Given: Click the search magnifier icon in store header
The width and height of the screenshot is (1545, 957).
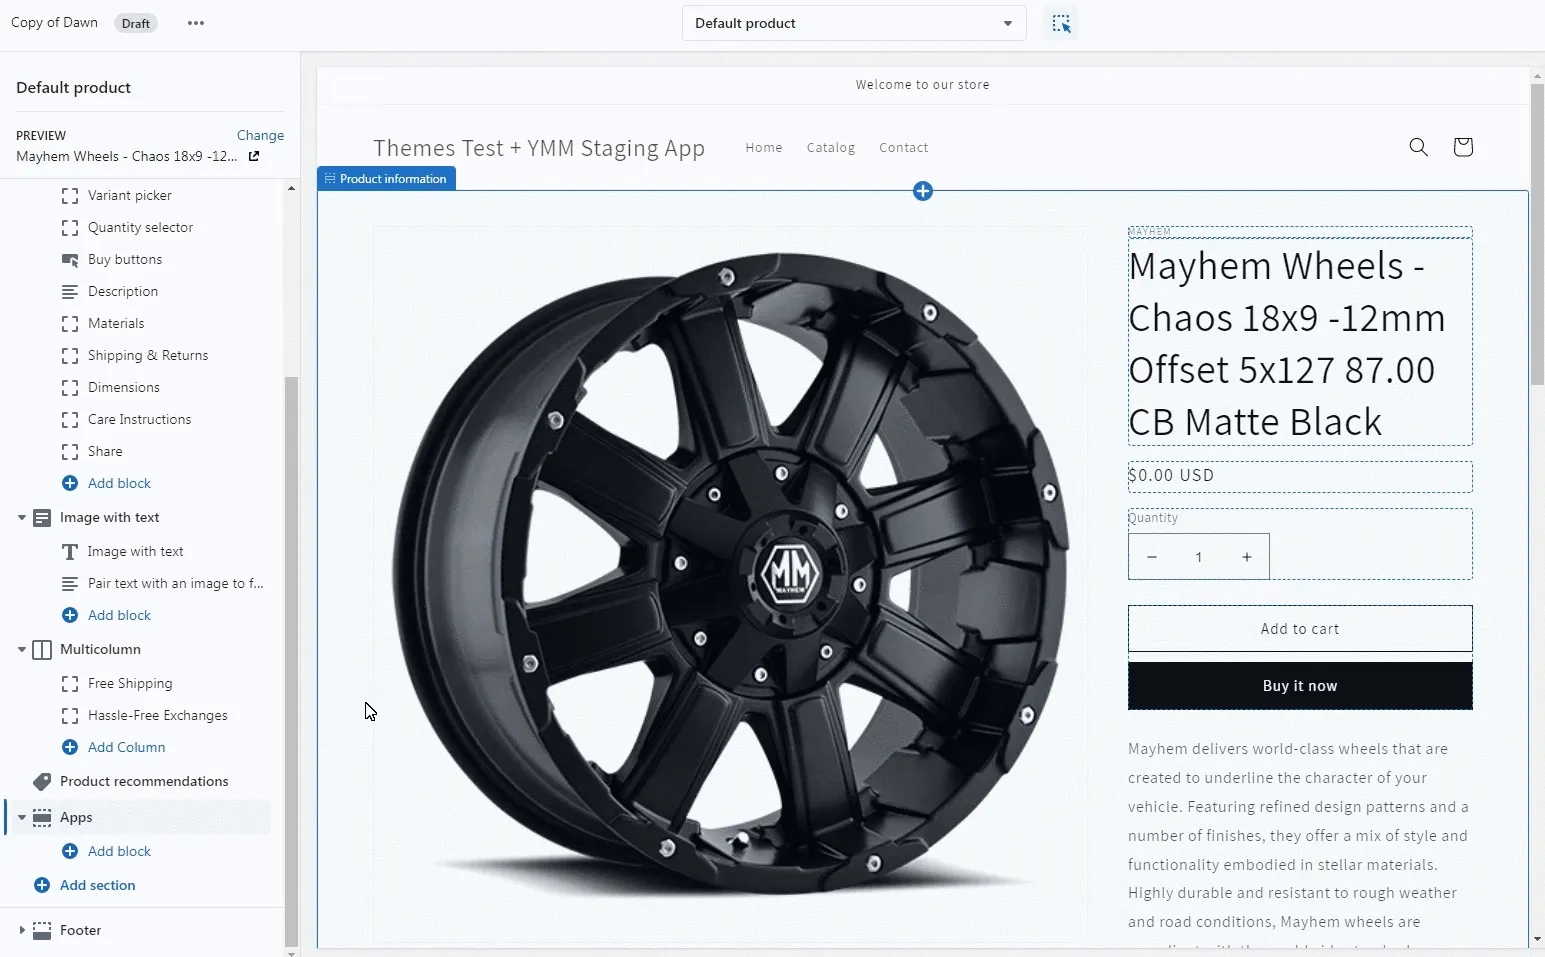Looking at the screenshot, I should (x=1418, y=147).
